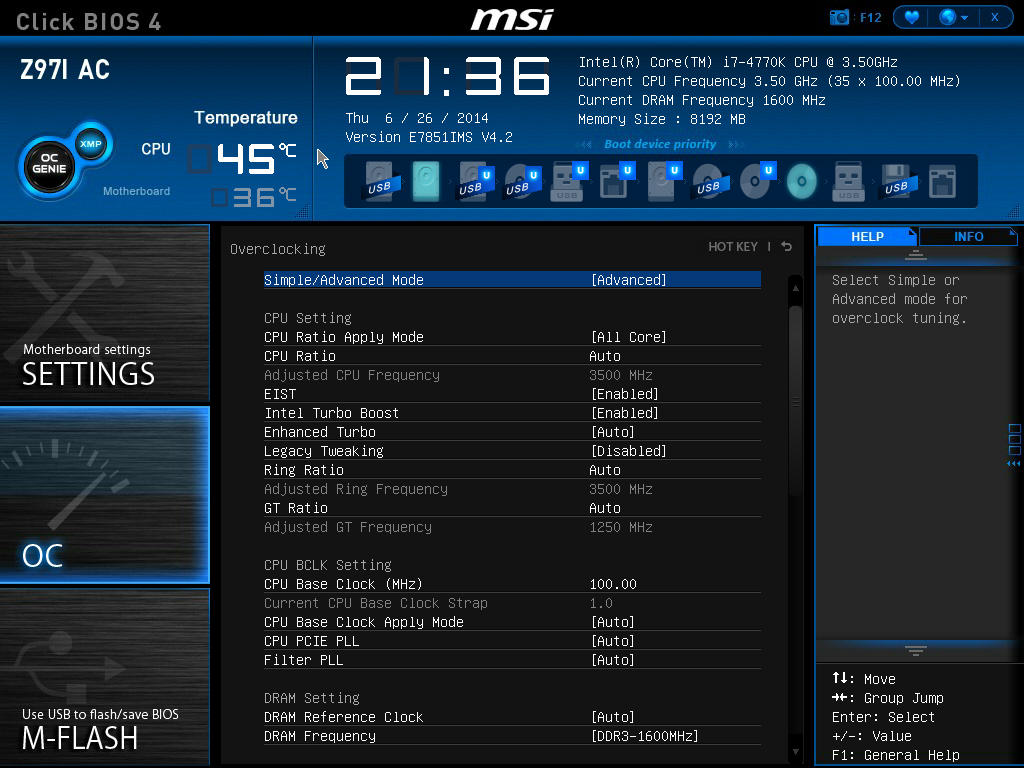Click the Adjusted CPU Frequency 3500 MHz row

512,375
